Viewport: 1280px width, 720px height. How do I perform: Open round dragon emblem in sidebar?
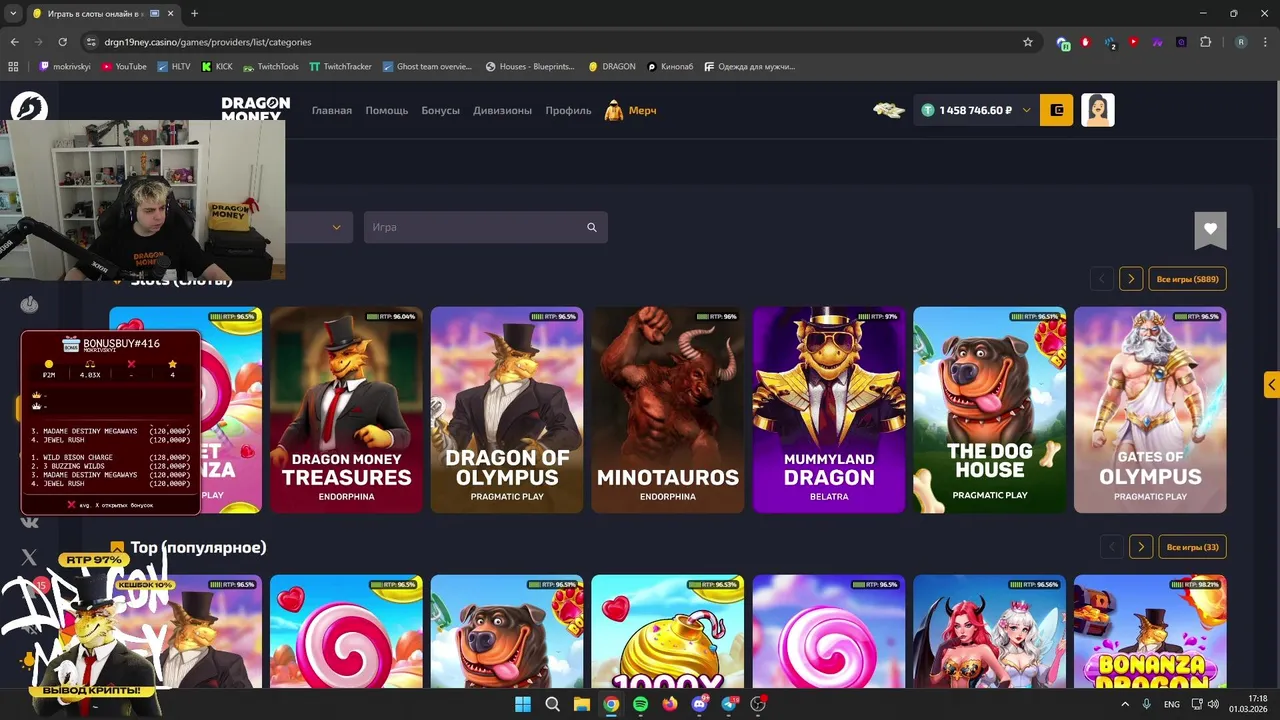(29, 108)
